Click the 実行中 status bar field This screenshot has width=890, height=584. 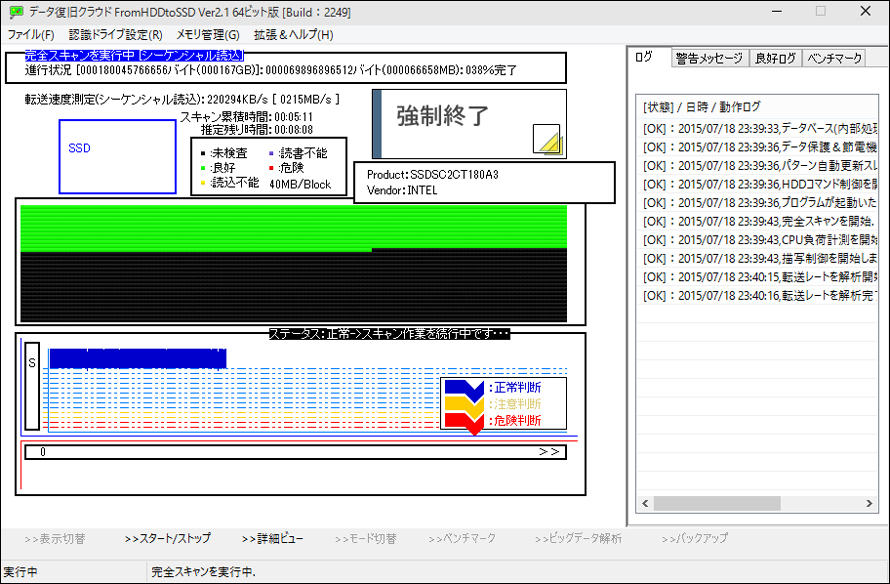coord(73,572)
